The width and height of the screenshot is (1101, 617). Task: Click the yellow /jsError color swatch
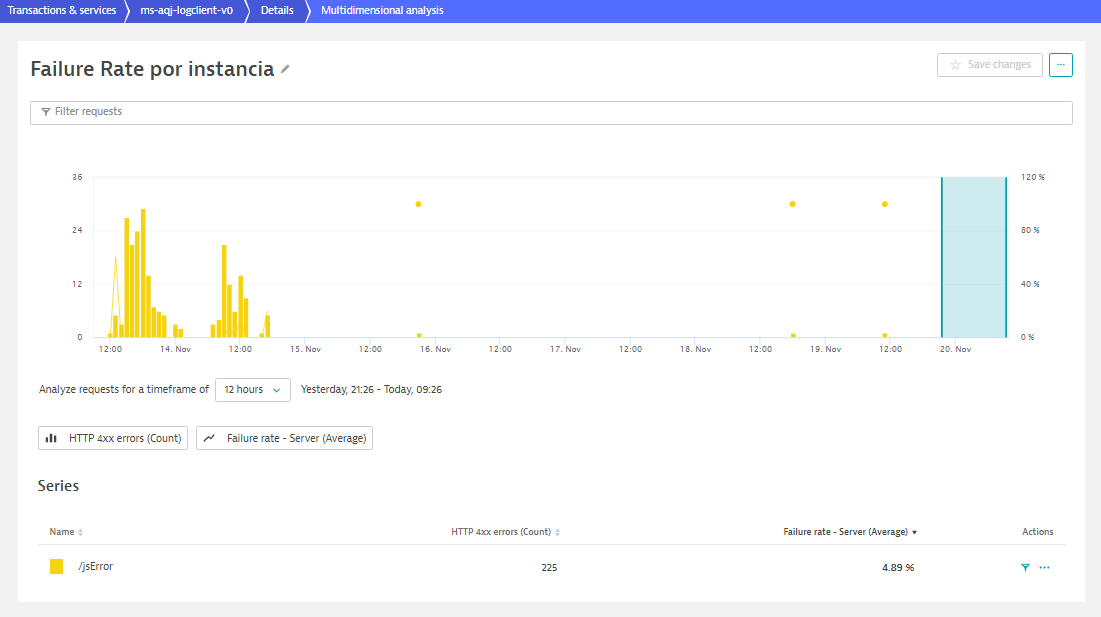(x=57, y=567)
